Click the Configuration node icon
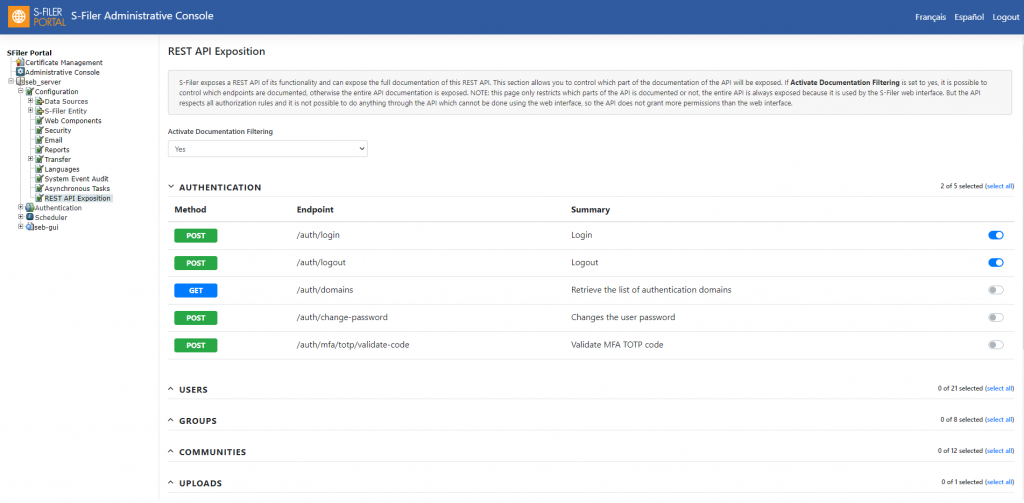The image size is (1024, 503). click(29, 92)
